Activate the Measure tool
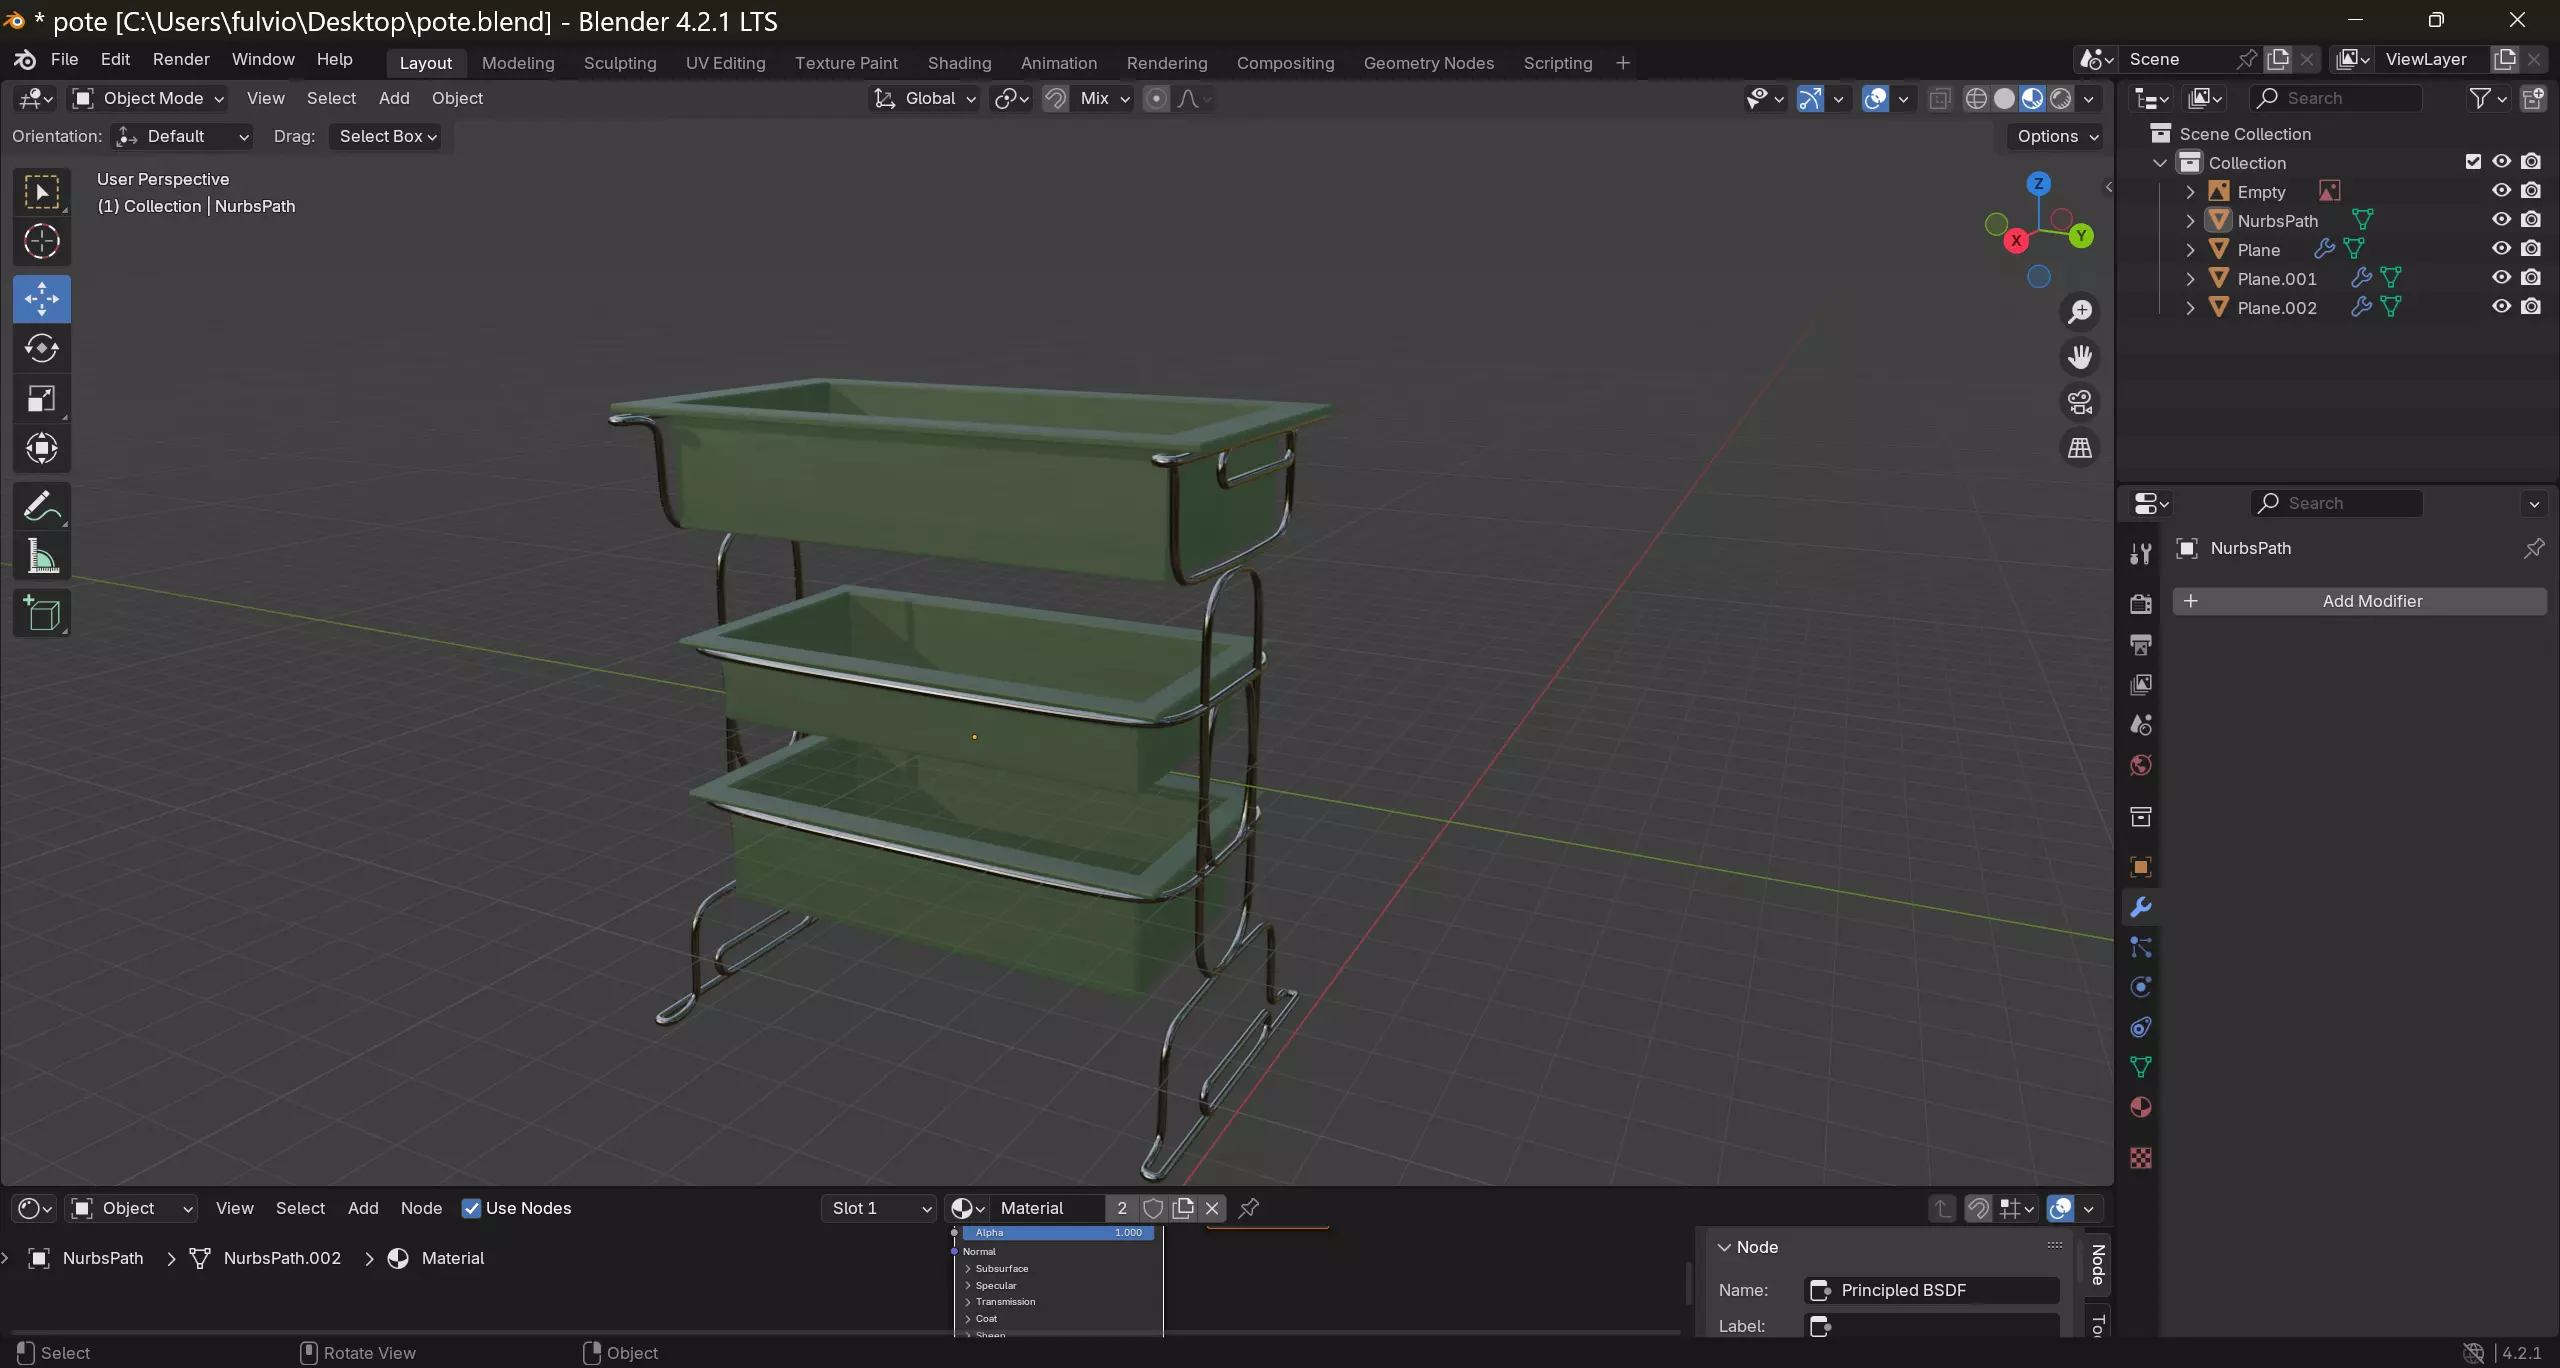This screenshot has width=2560, height=1368. point(41,556)
